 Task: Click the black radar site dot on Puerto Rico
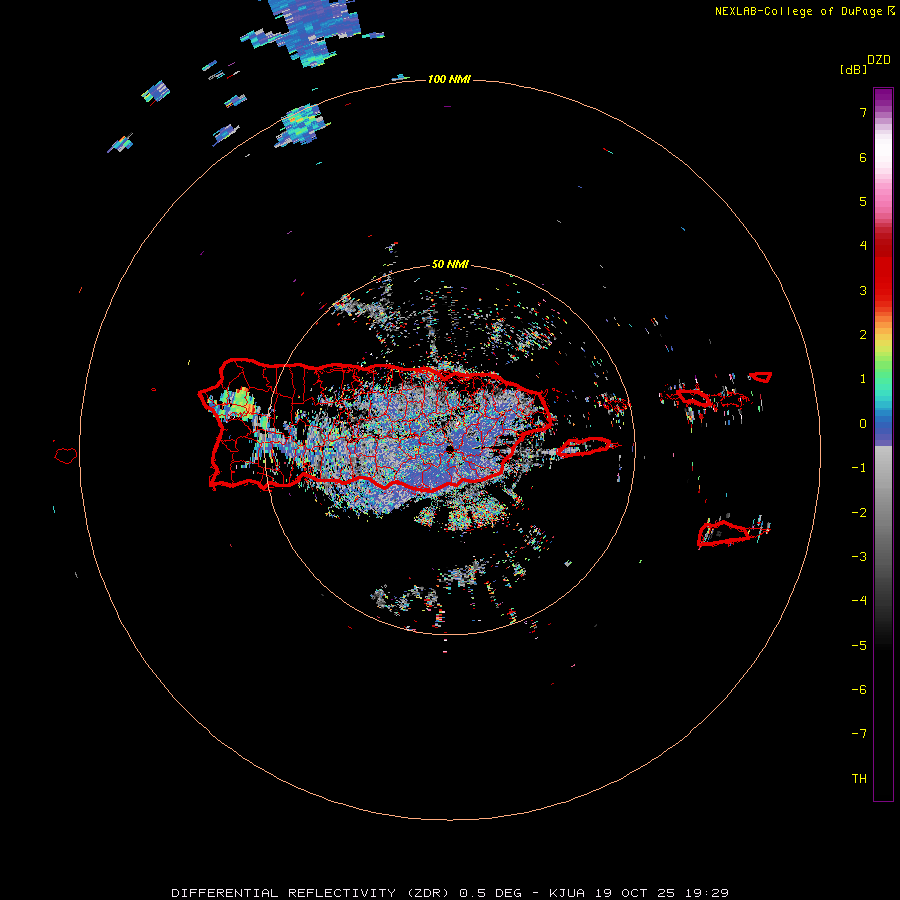(x=449, y=449)
